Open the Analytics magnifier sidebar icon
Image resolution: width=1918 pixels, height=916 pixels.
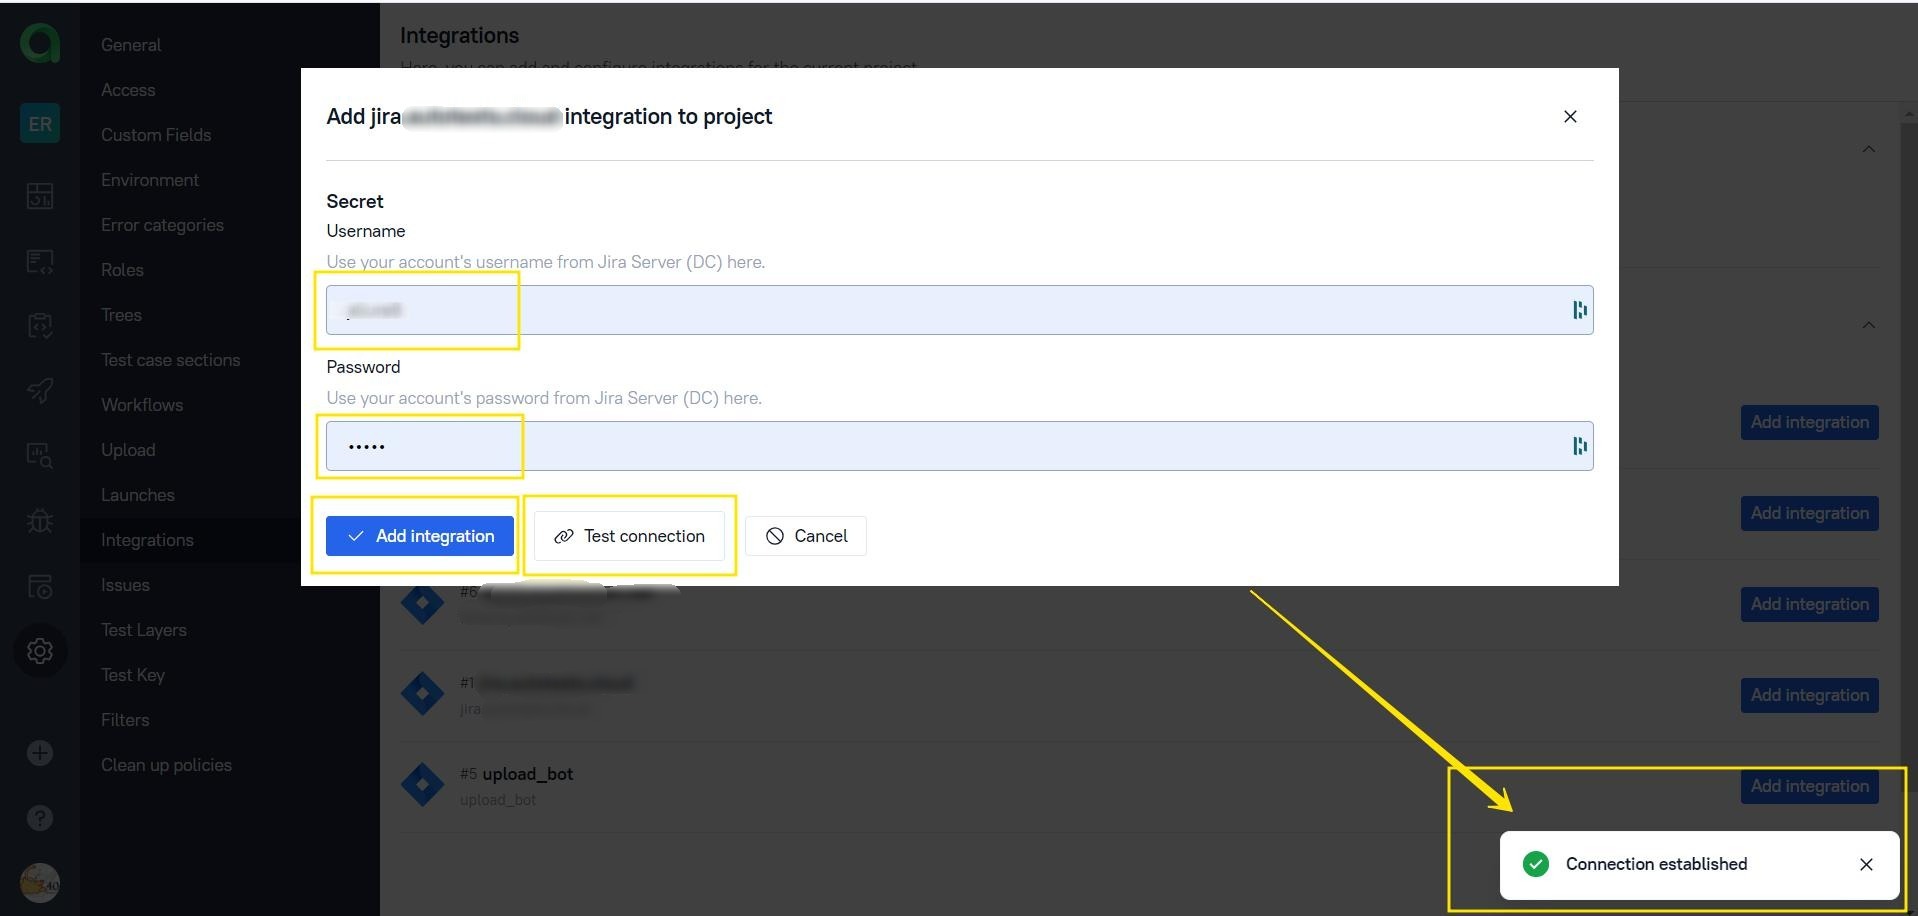click(40, 456)
